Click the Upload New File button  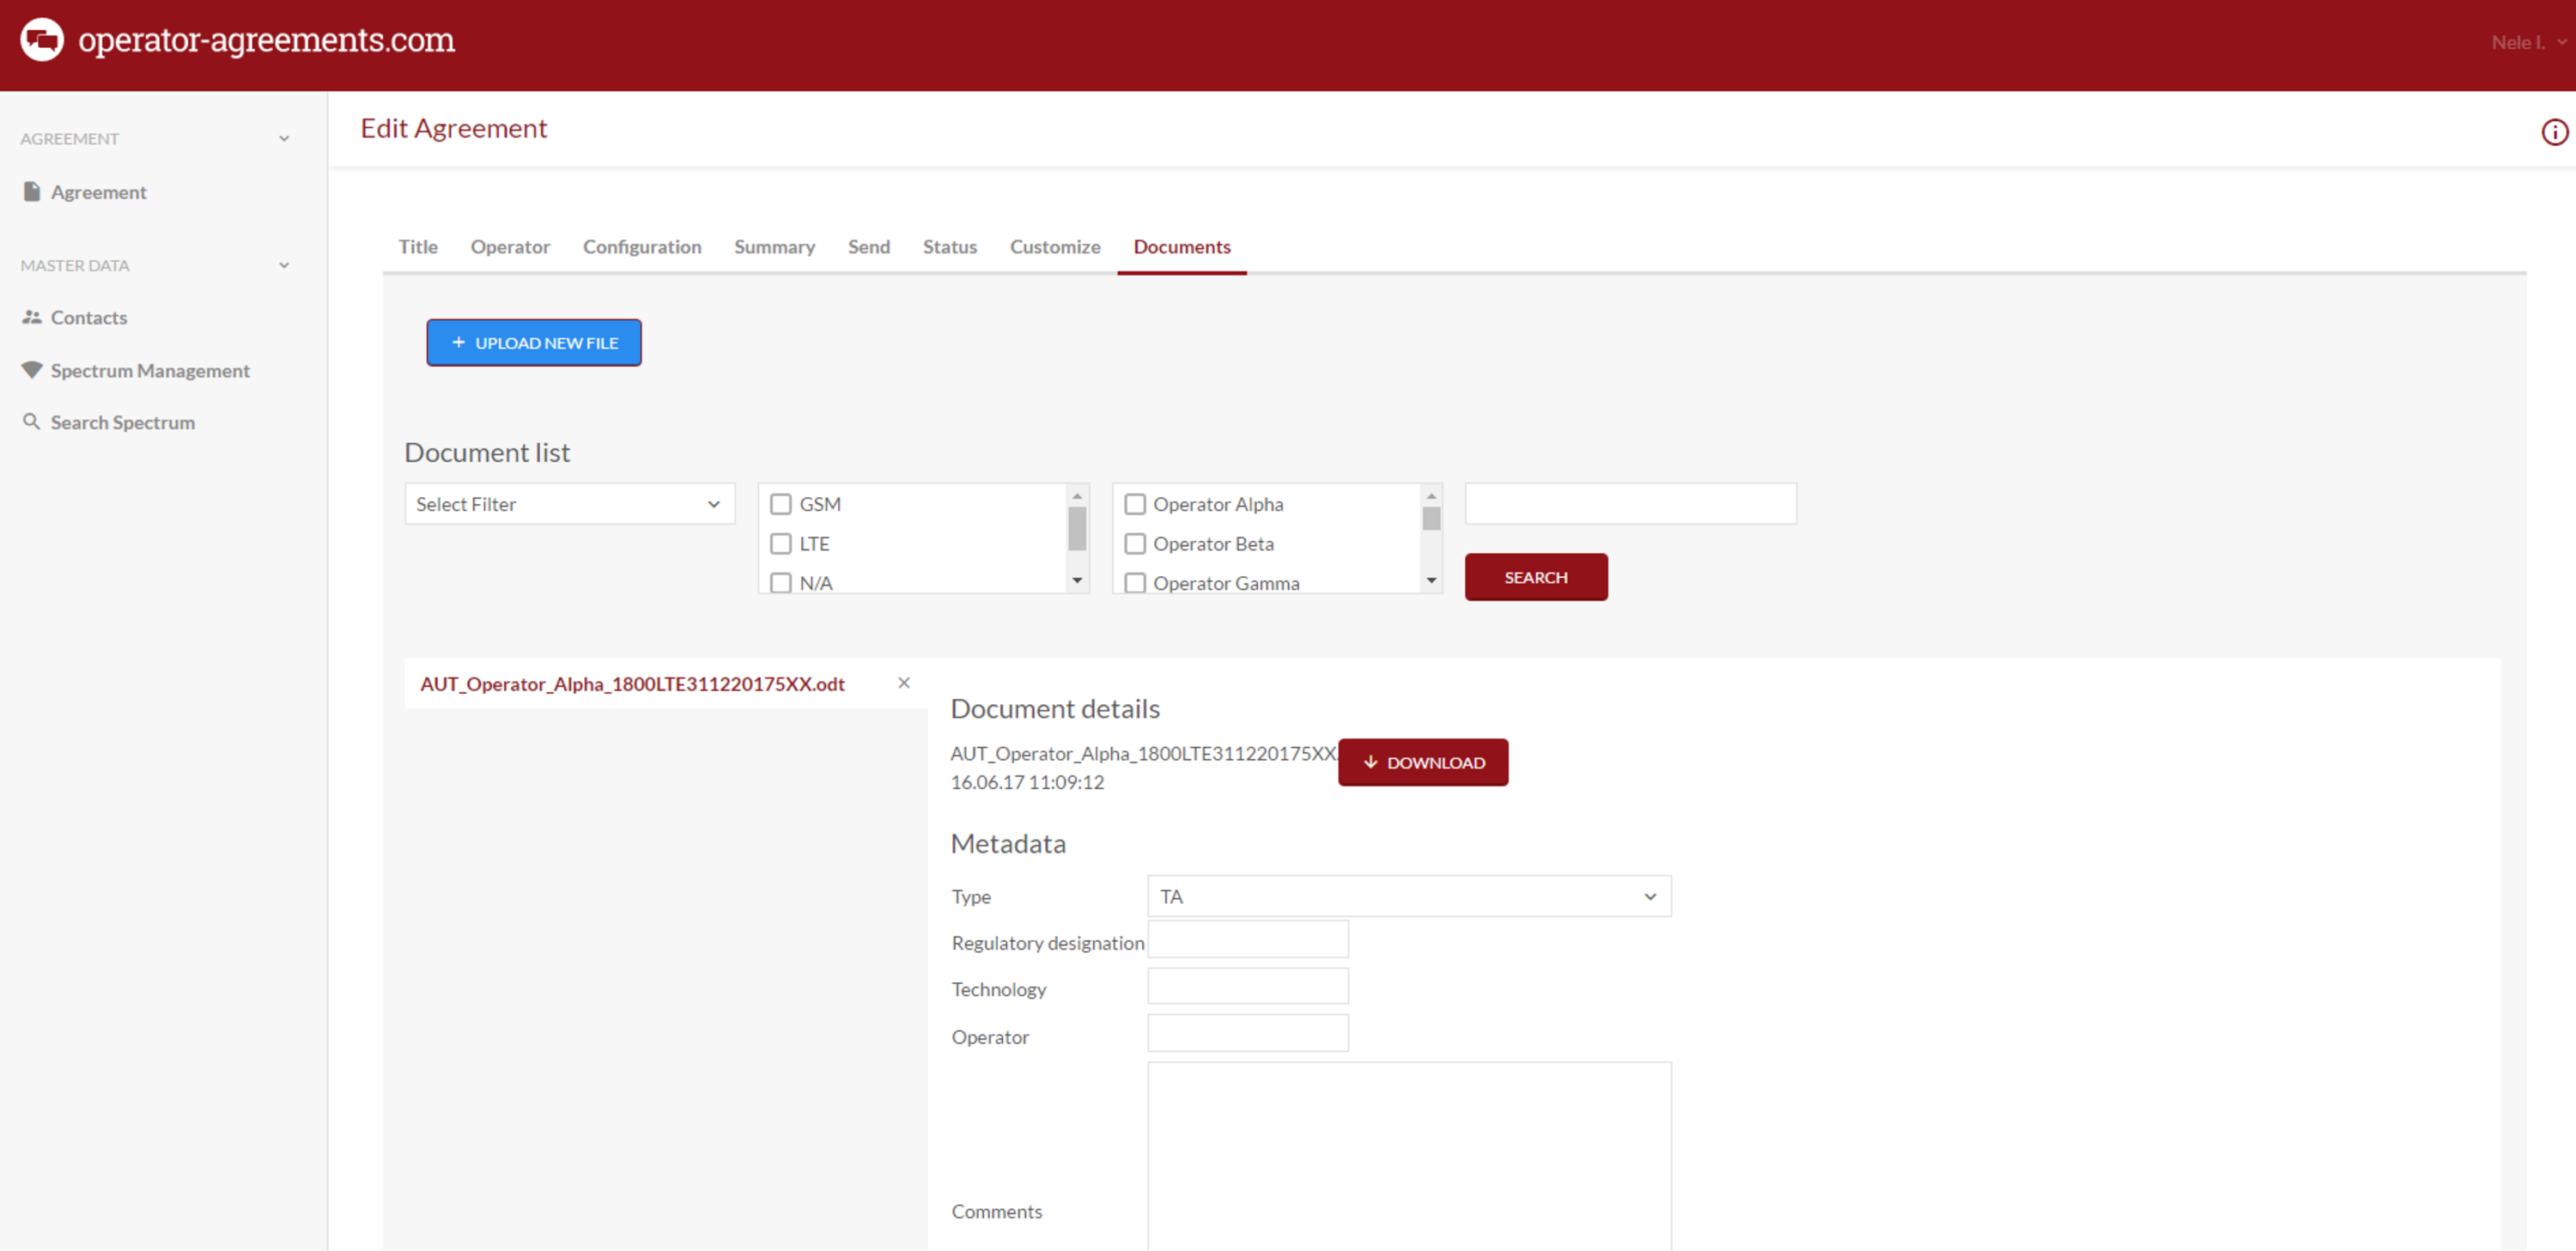pyautogui.click(x=534, y=343)
